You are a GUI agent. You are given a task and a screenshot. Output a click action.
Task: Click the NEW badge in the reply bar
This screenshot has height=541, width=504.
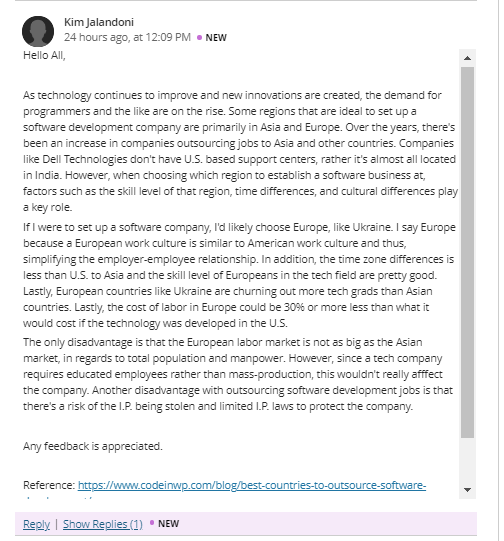168,523
